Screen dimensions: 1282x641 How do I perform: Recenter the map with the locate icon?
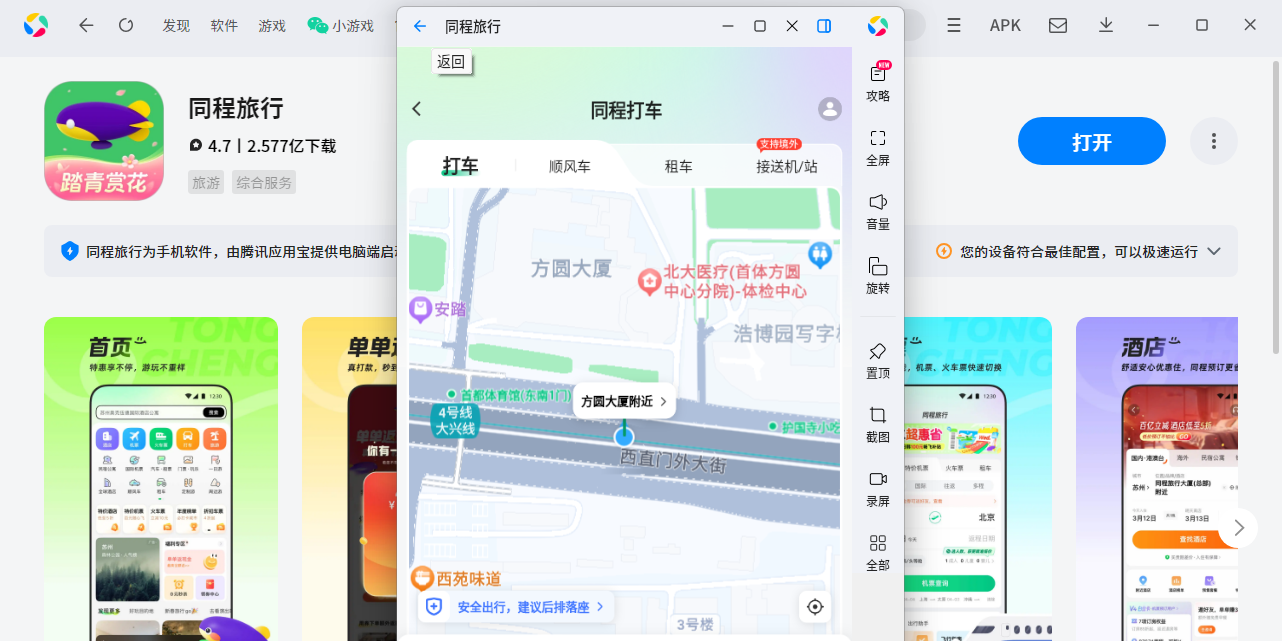point(814,606)
